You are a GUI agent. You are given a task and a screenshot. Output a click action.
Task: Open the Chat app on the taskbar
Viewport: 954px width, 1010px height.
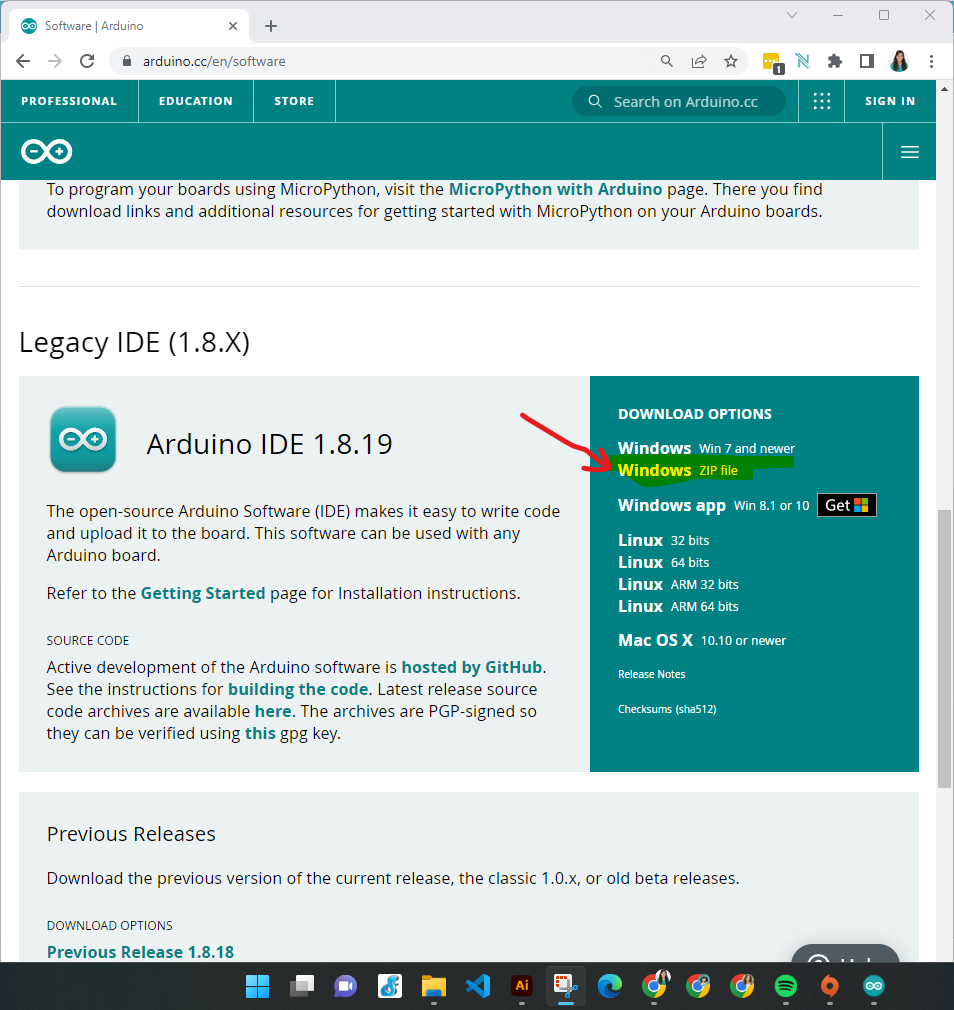tap(345, 986)
